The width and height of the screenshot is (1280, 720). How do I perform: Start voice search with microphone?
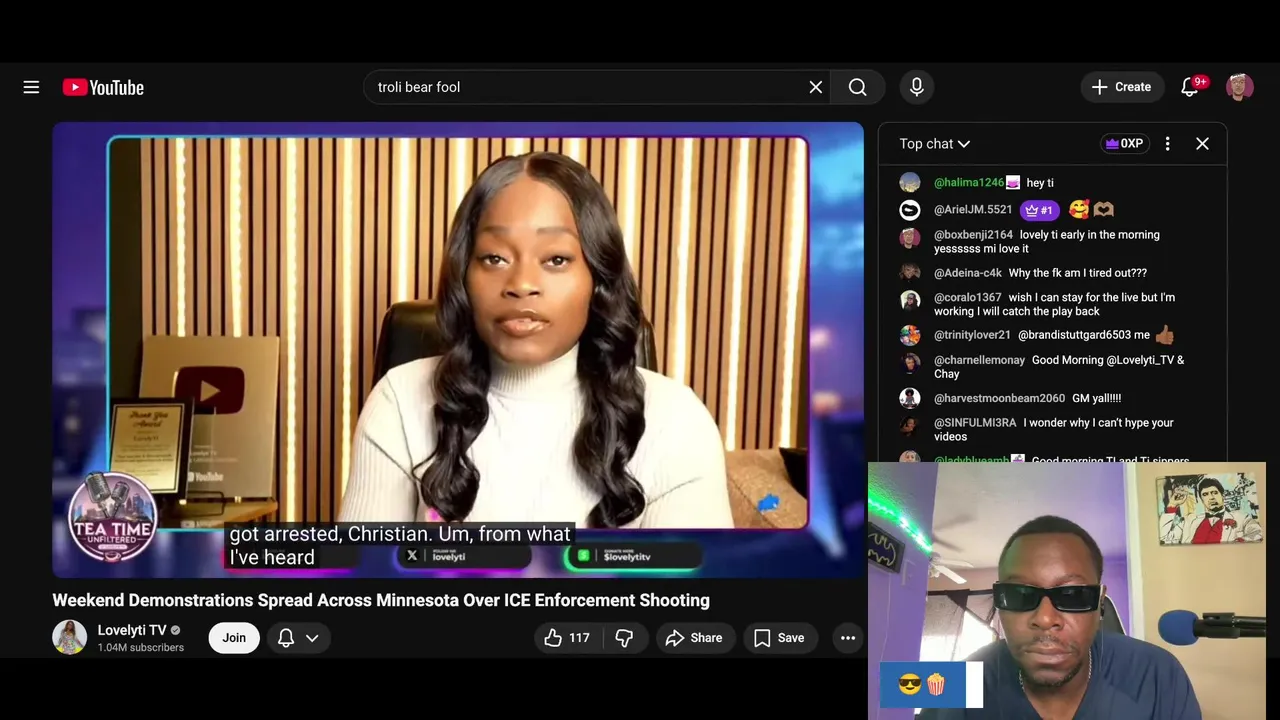[x=916, y=87]
